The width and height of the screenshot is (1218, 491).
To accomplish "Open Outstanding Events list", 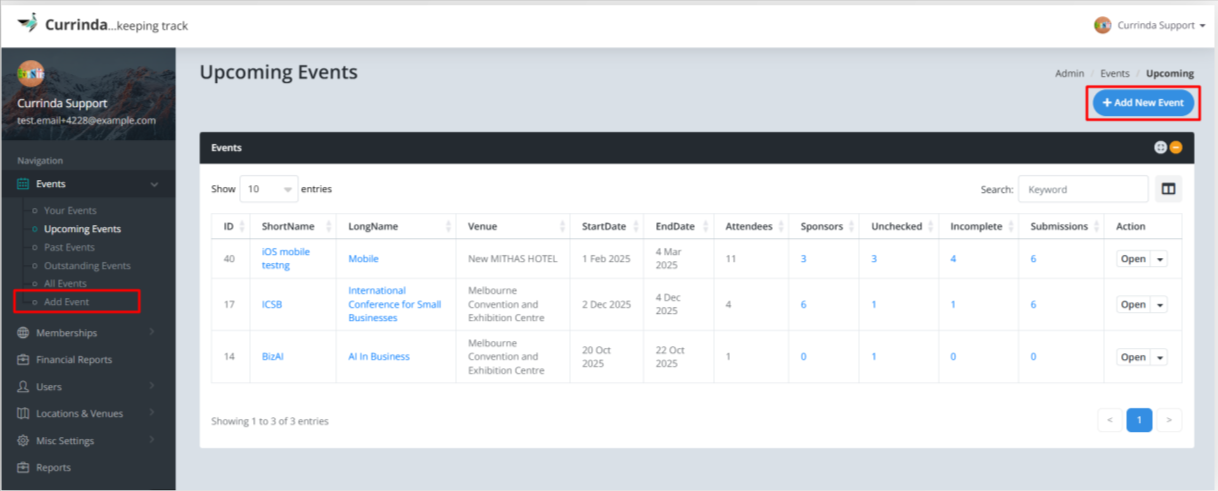I will [x=87, y=266].
